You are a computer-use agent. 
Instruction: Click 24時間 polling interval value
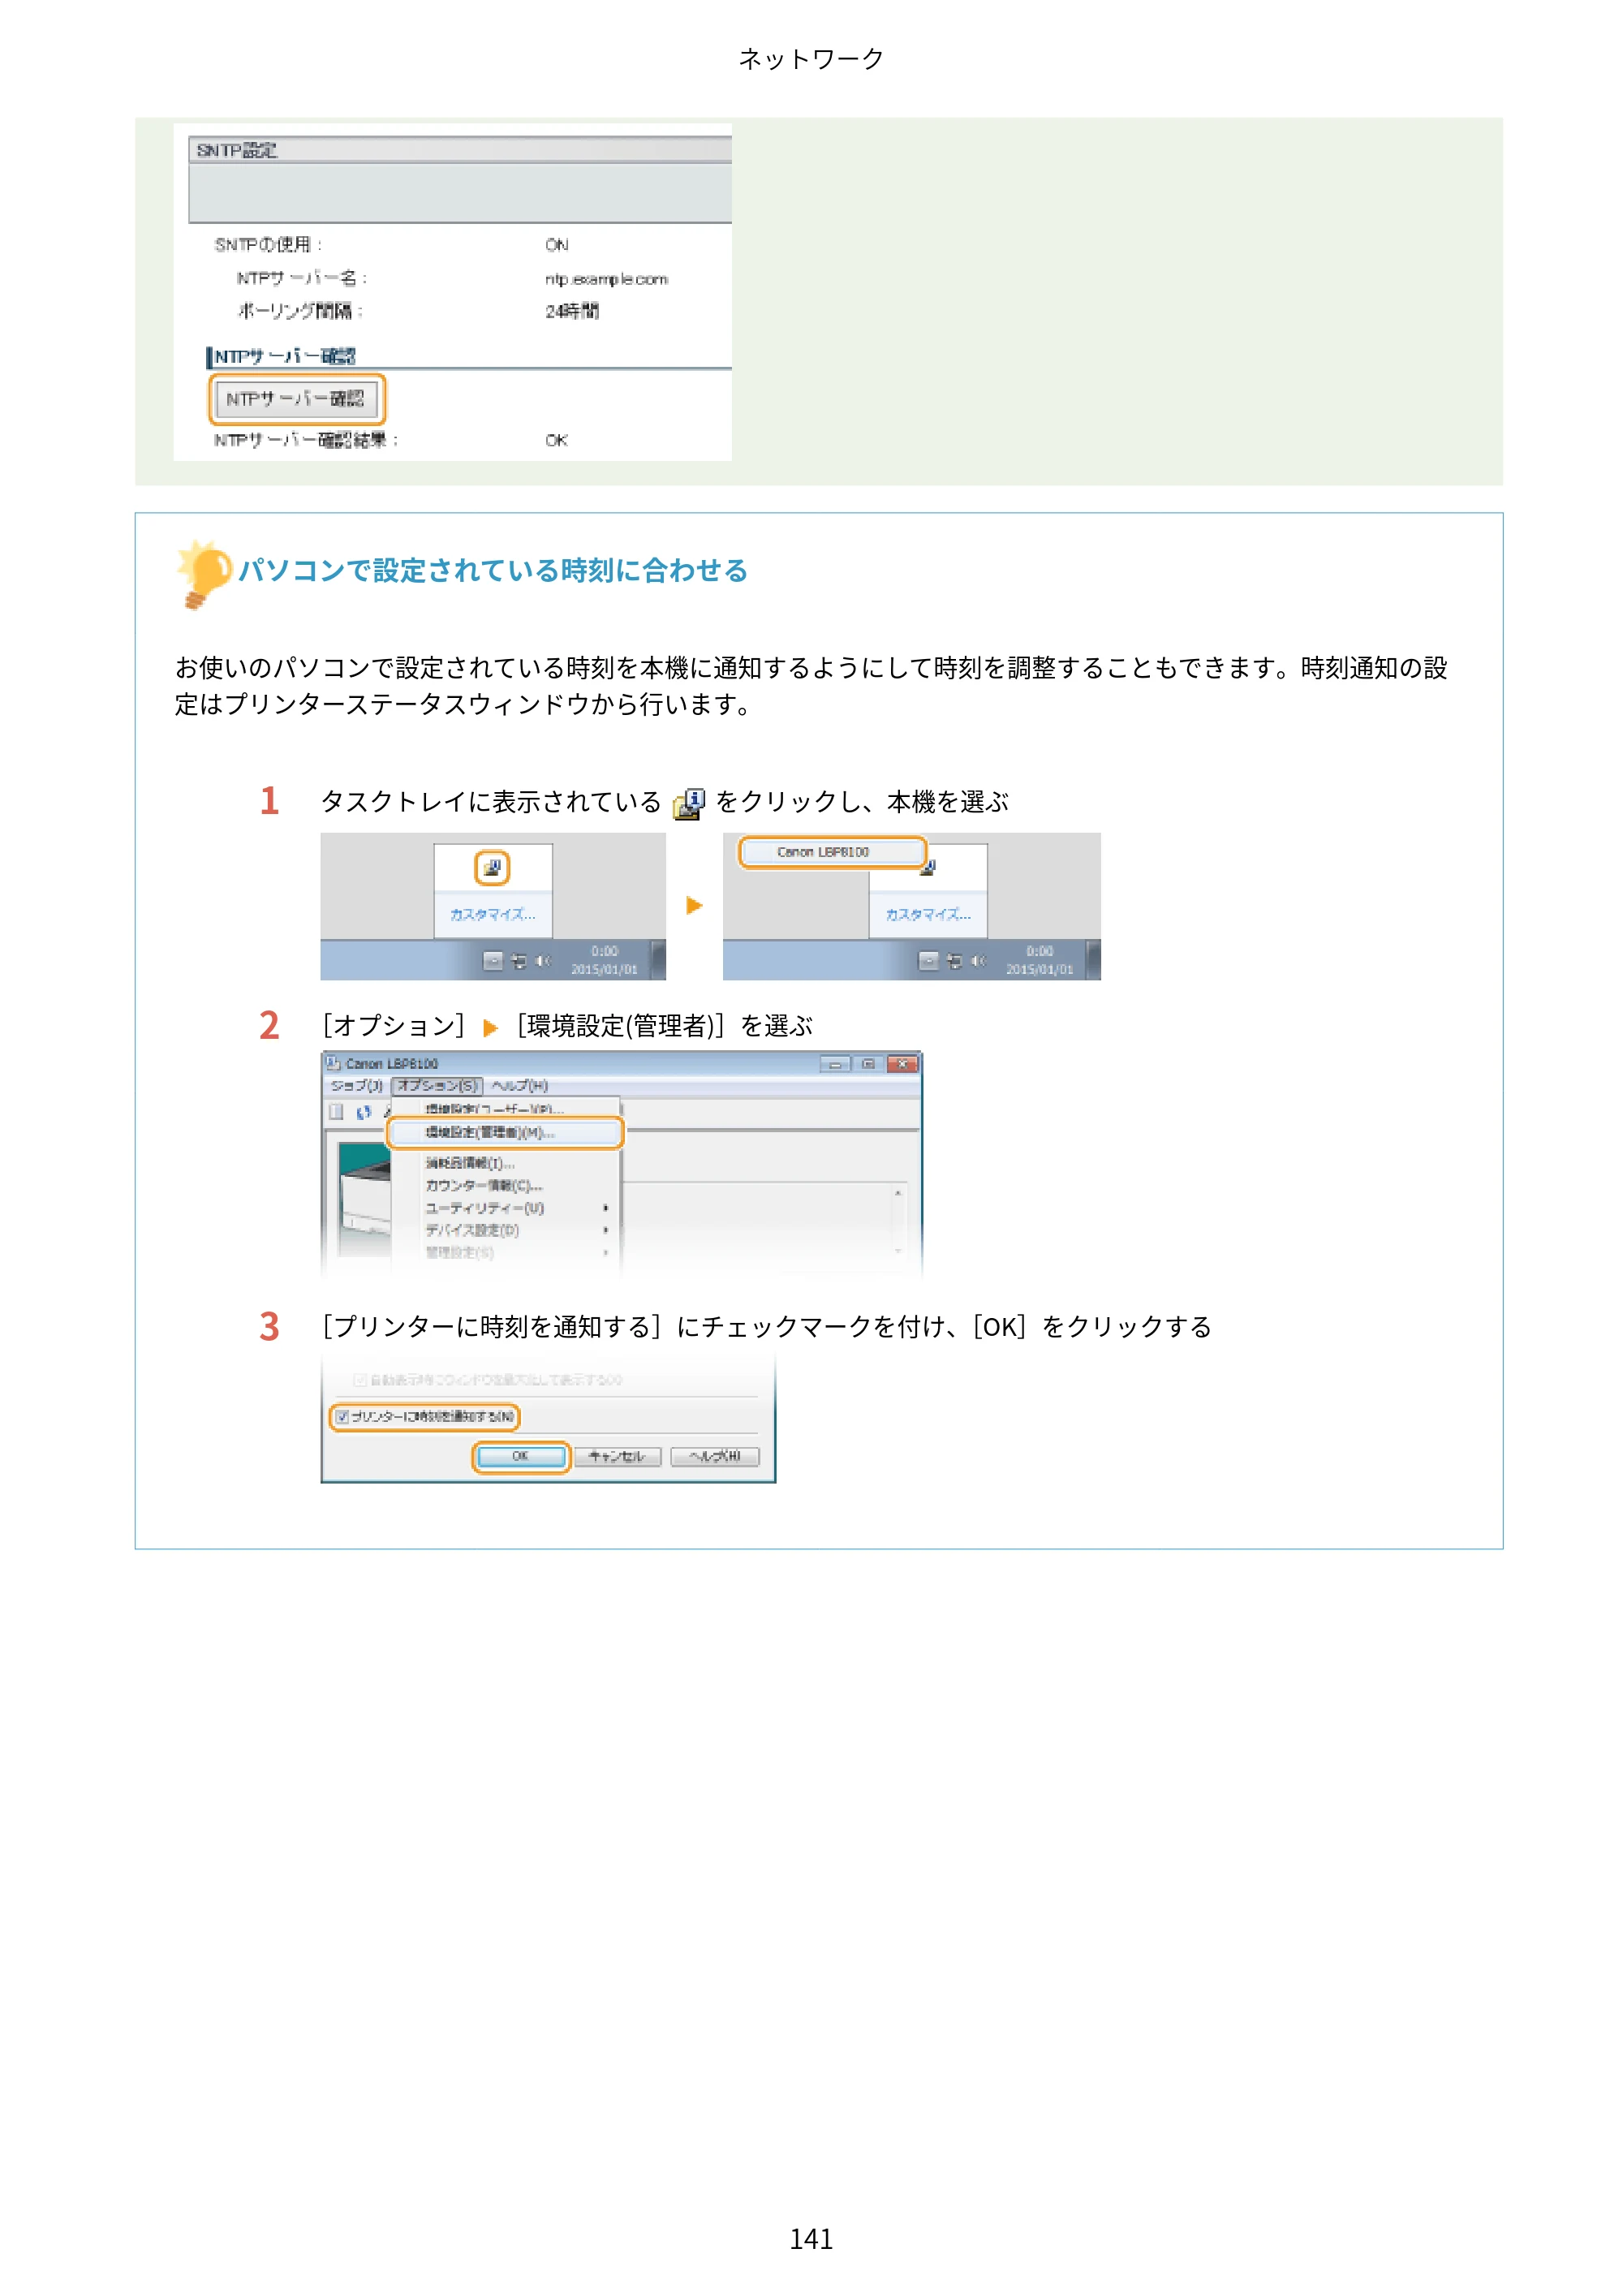(x=572, y=311)
